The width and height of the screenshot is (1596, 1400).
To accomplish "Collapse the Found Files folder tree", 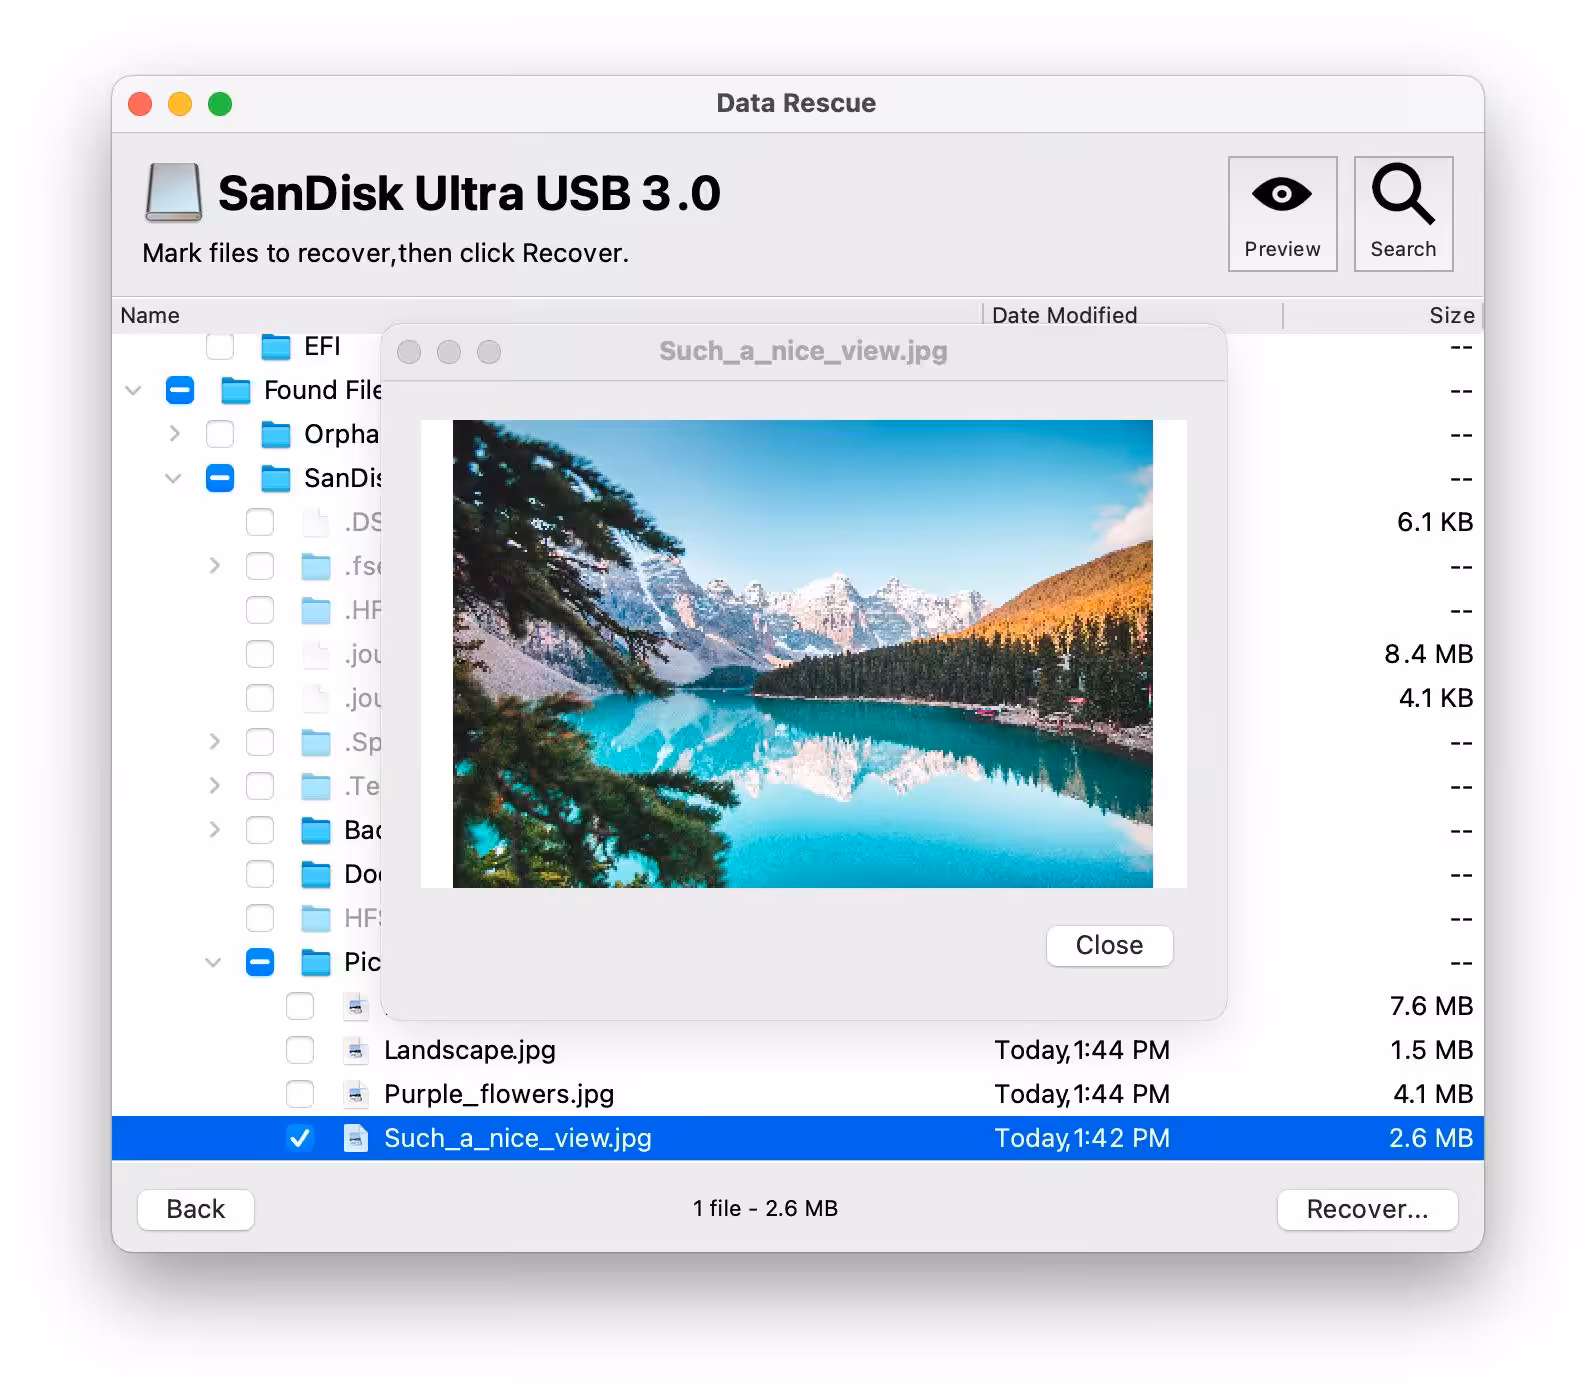I will pos(133,391).
